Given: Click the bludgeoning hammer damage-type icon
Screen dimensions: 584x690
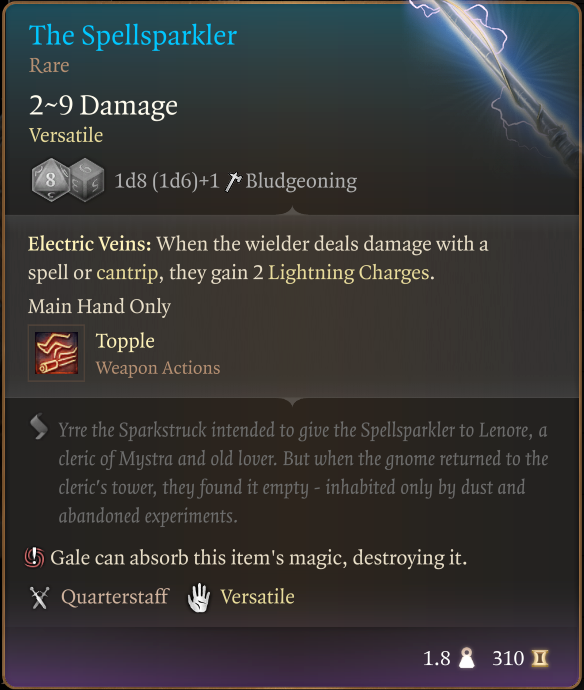Looking at the screenshot, I should [233, 181].
